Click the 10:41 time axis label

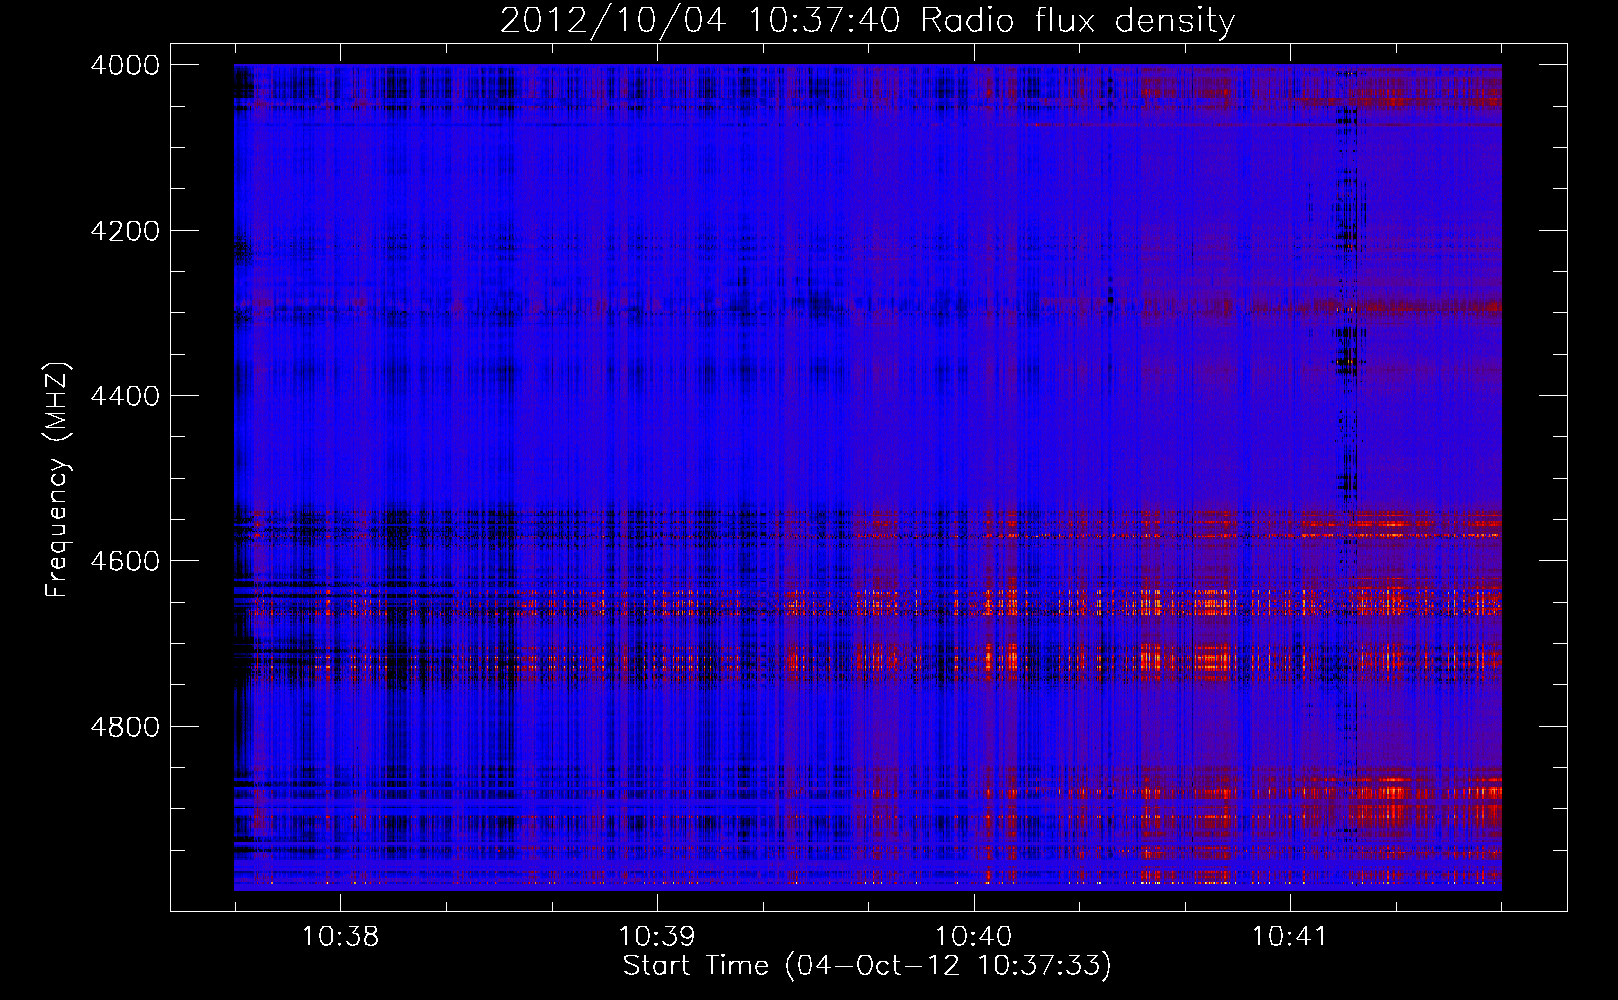(1290, 936)
